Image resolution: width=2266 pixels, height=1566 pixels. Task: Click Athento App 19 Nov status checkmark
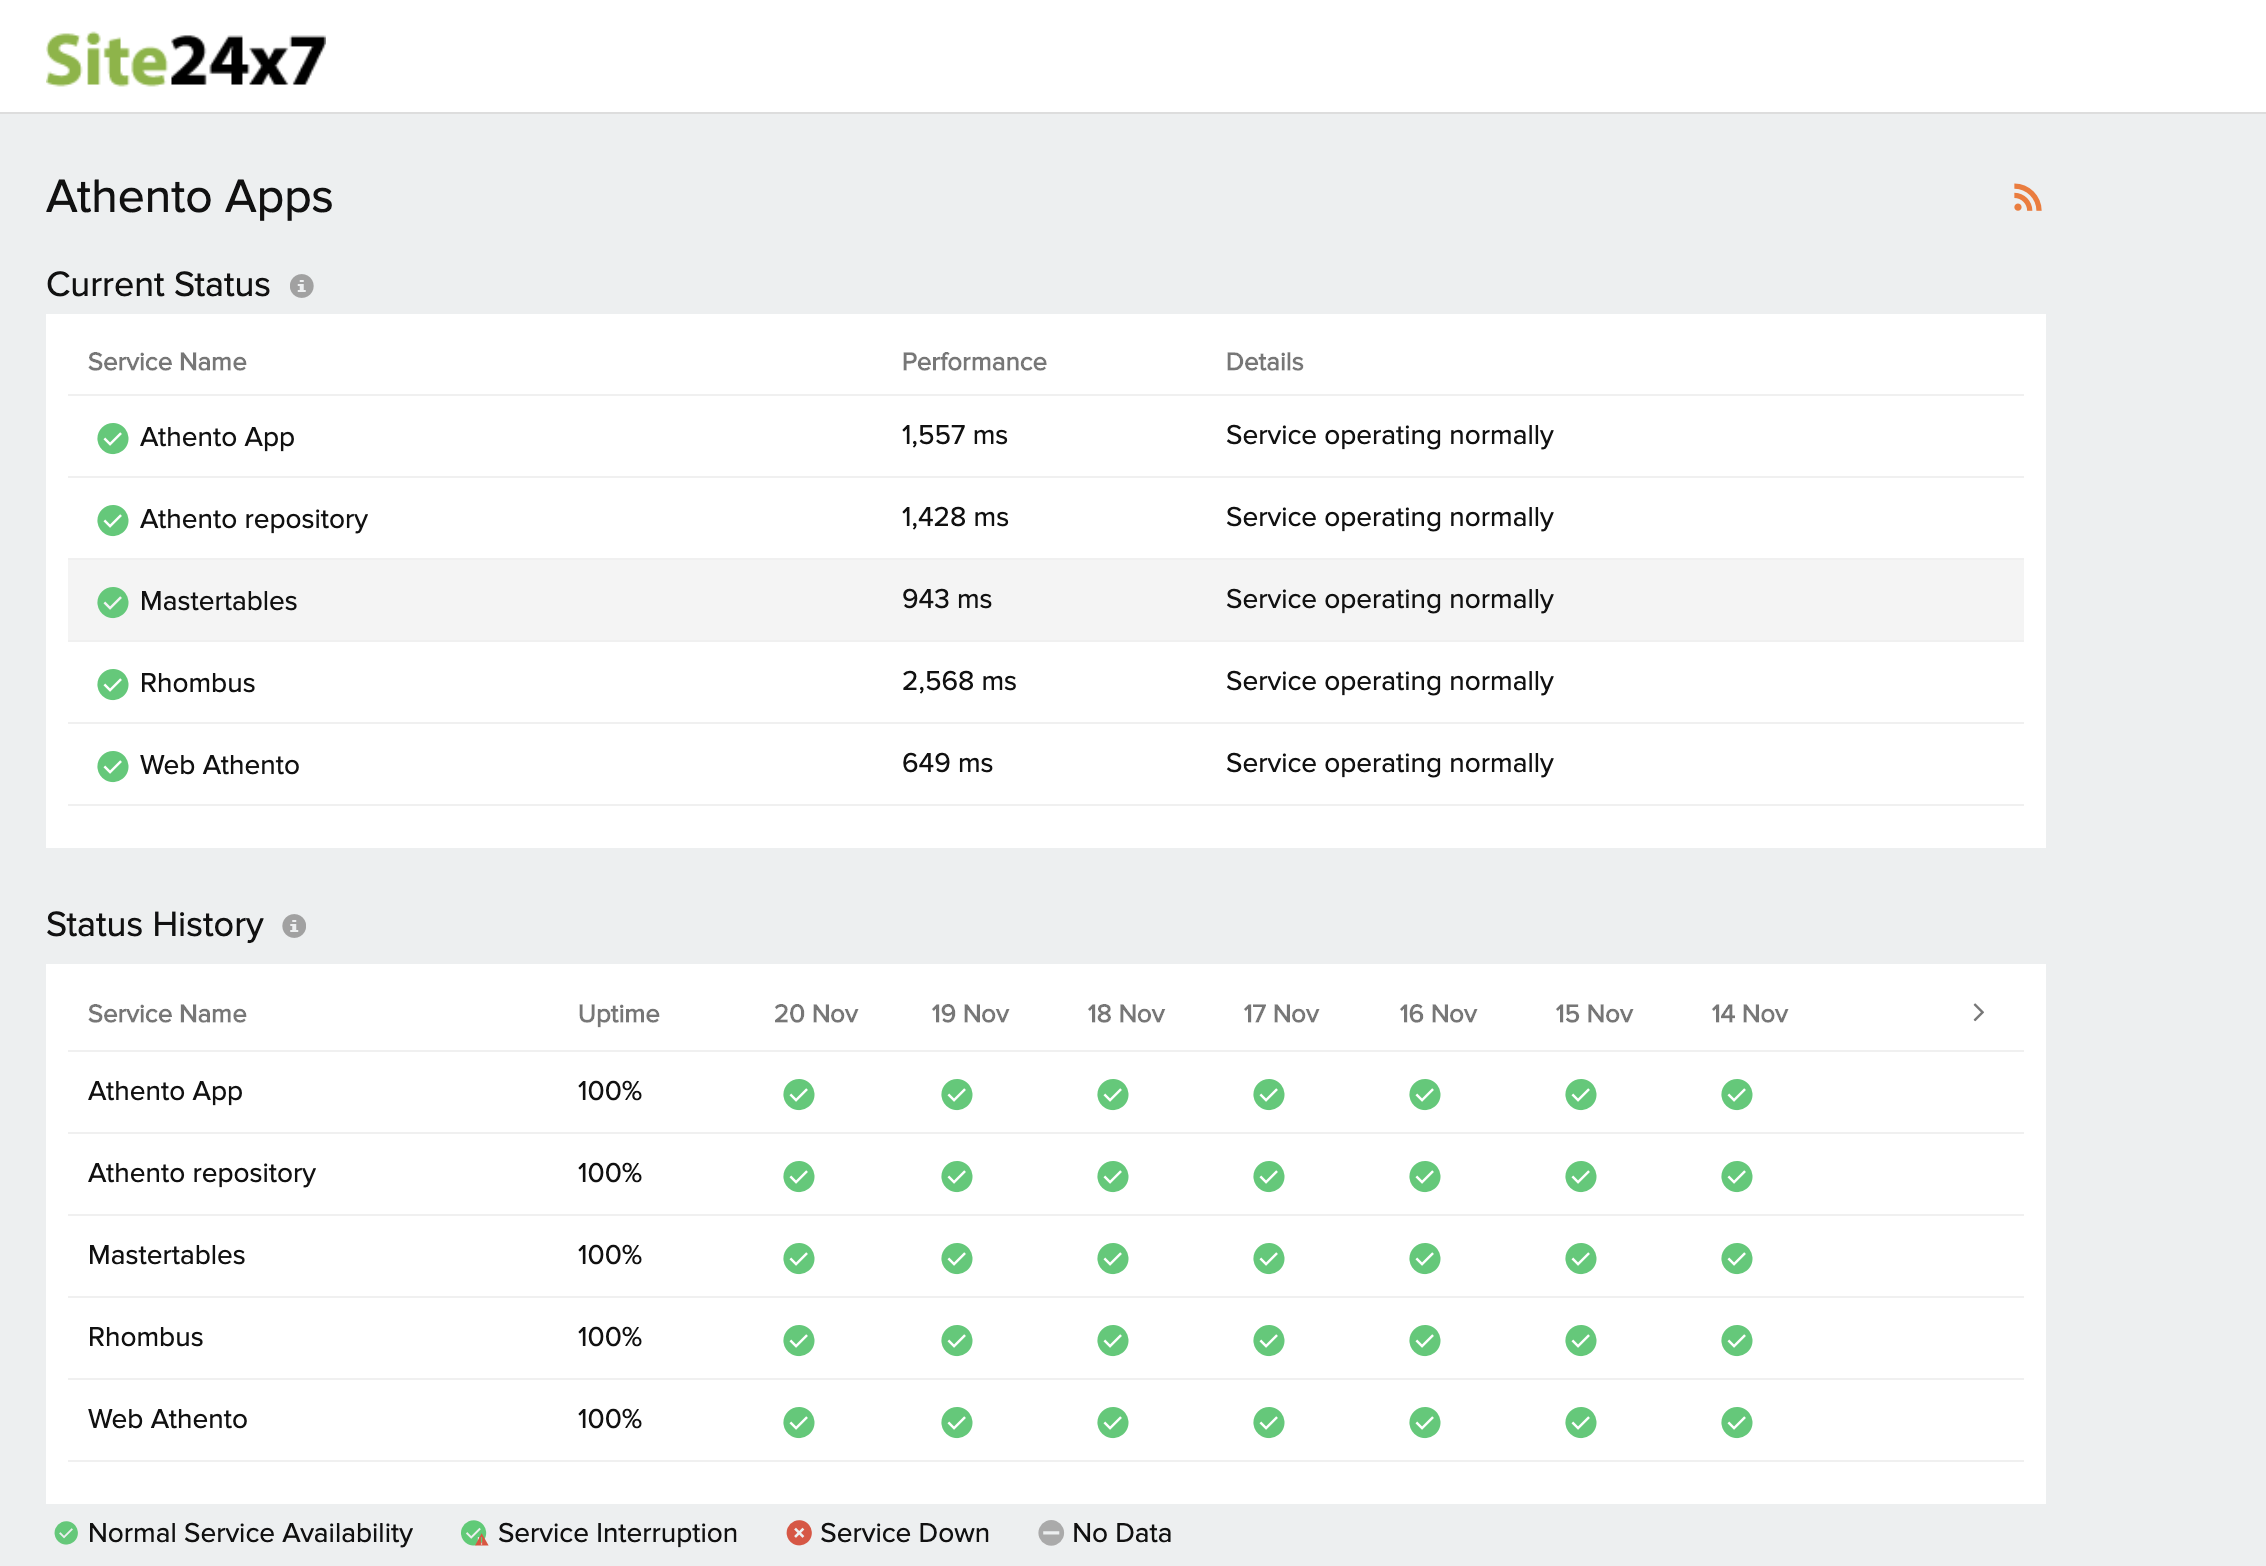(956, 1093)
